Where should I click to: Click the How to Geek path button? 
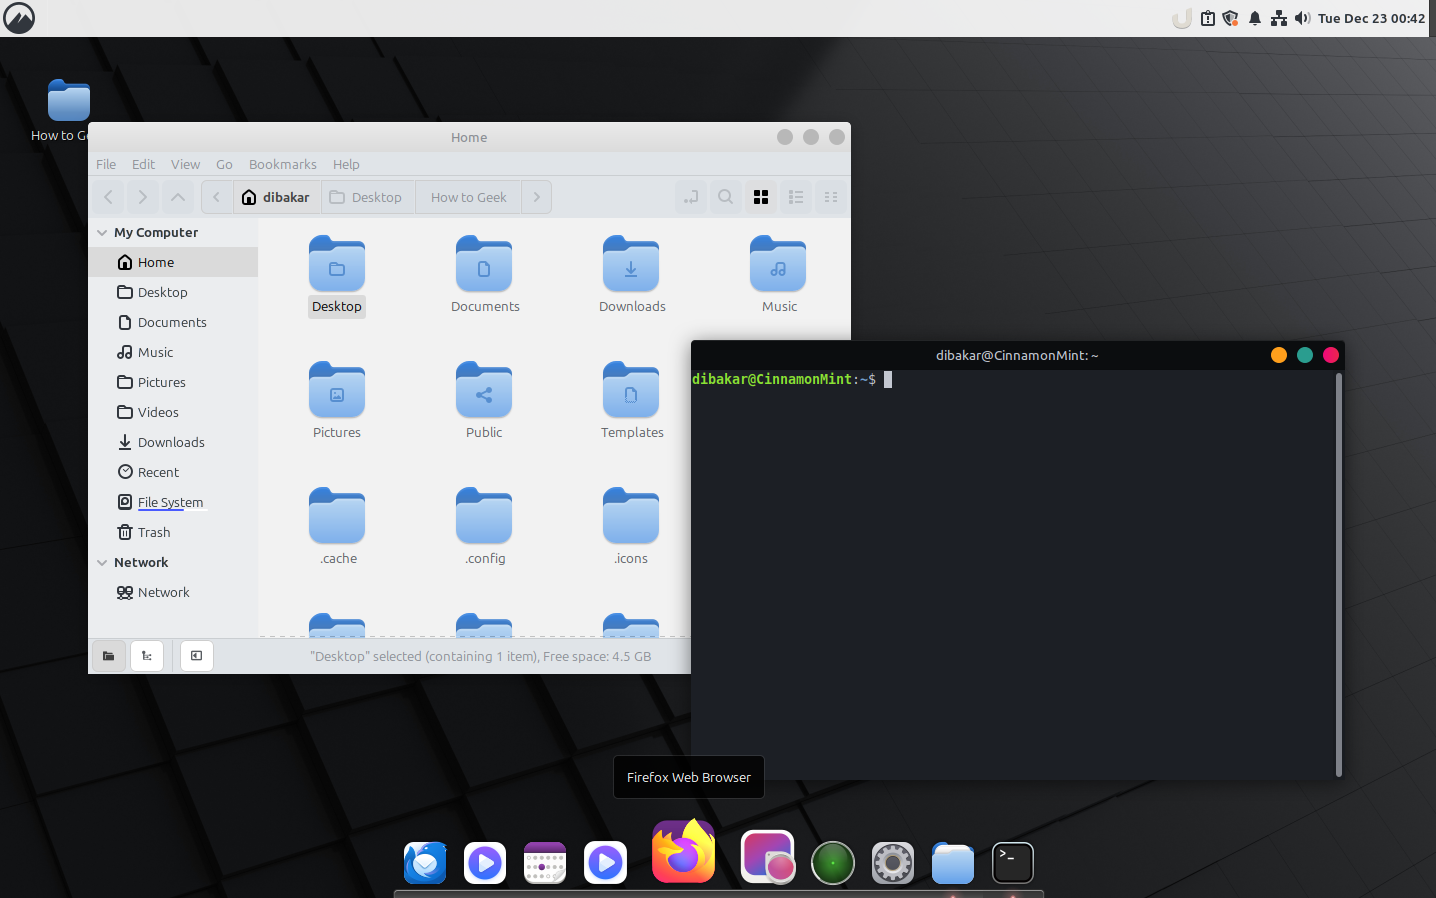point(468,197)
